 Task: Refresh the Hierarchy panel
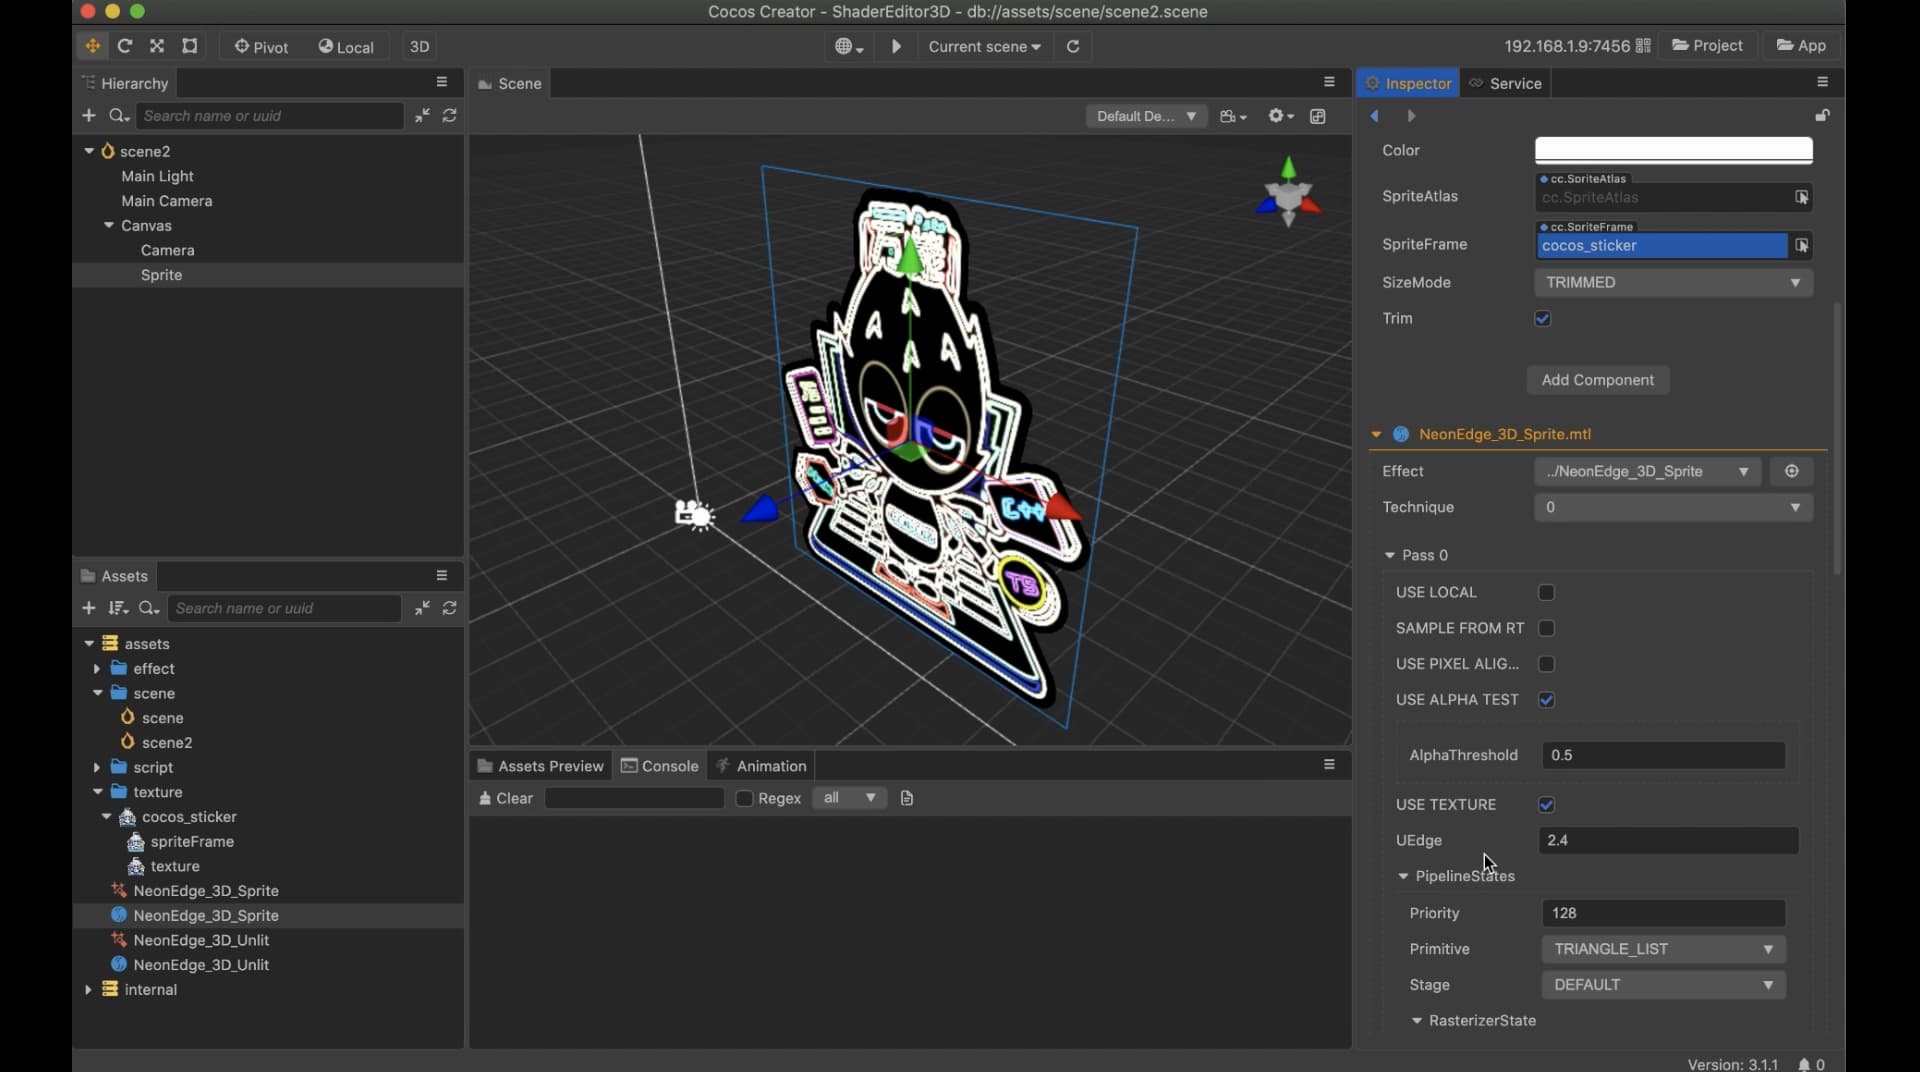click(x=450, y=116)
